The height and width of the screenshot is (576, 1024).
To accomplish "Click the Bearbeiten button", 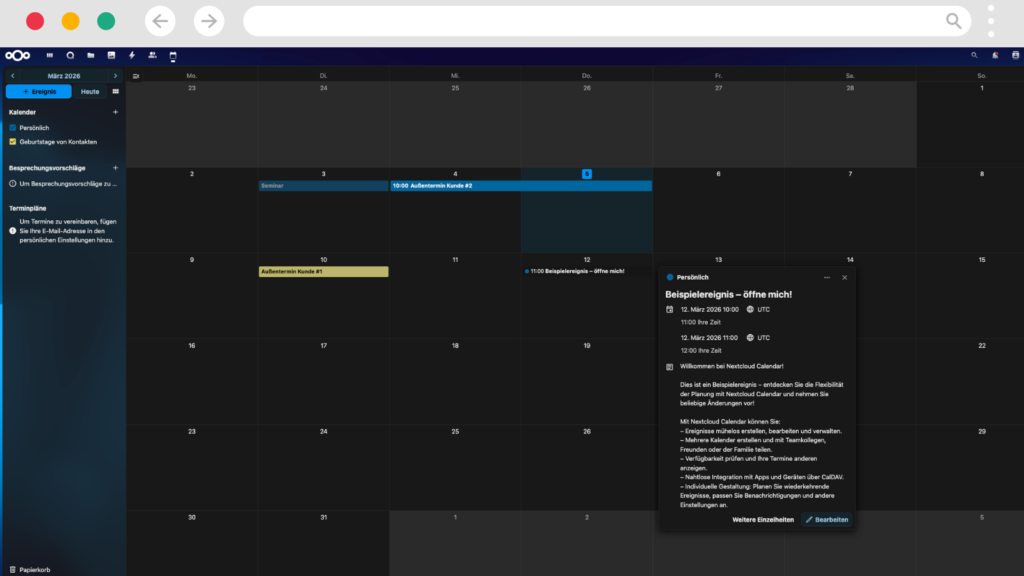I will pyautogui.click(x=827, y=520).
